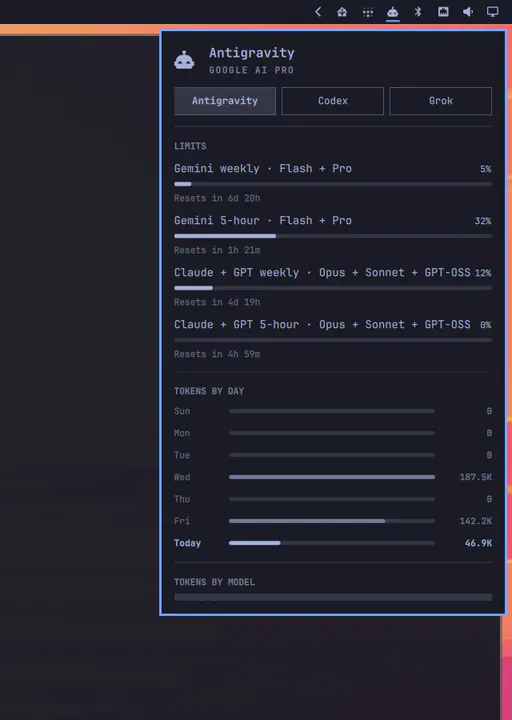Click 'Resets in 6d 20h' text
The width and height of the screenshot is (512, 720).
coord(217,198)
